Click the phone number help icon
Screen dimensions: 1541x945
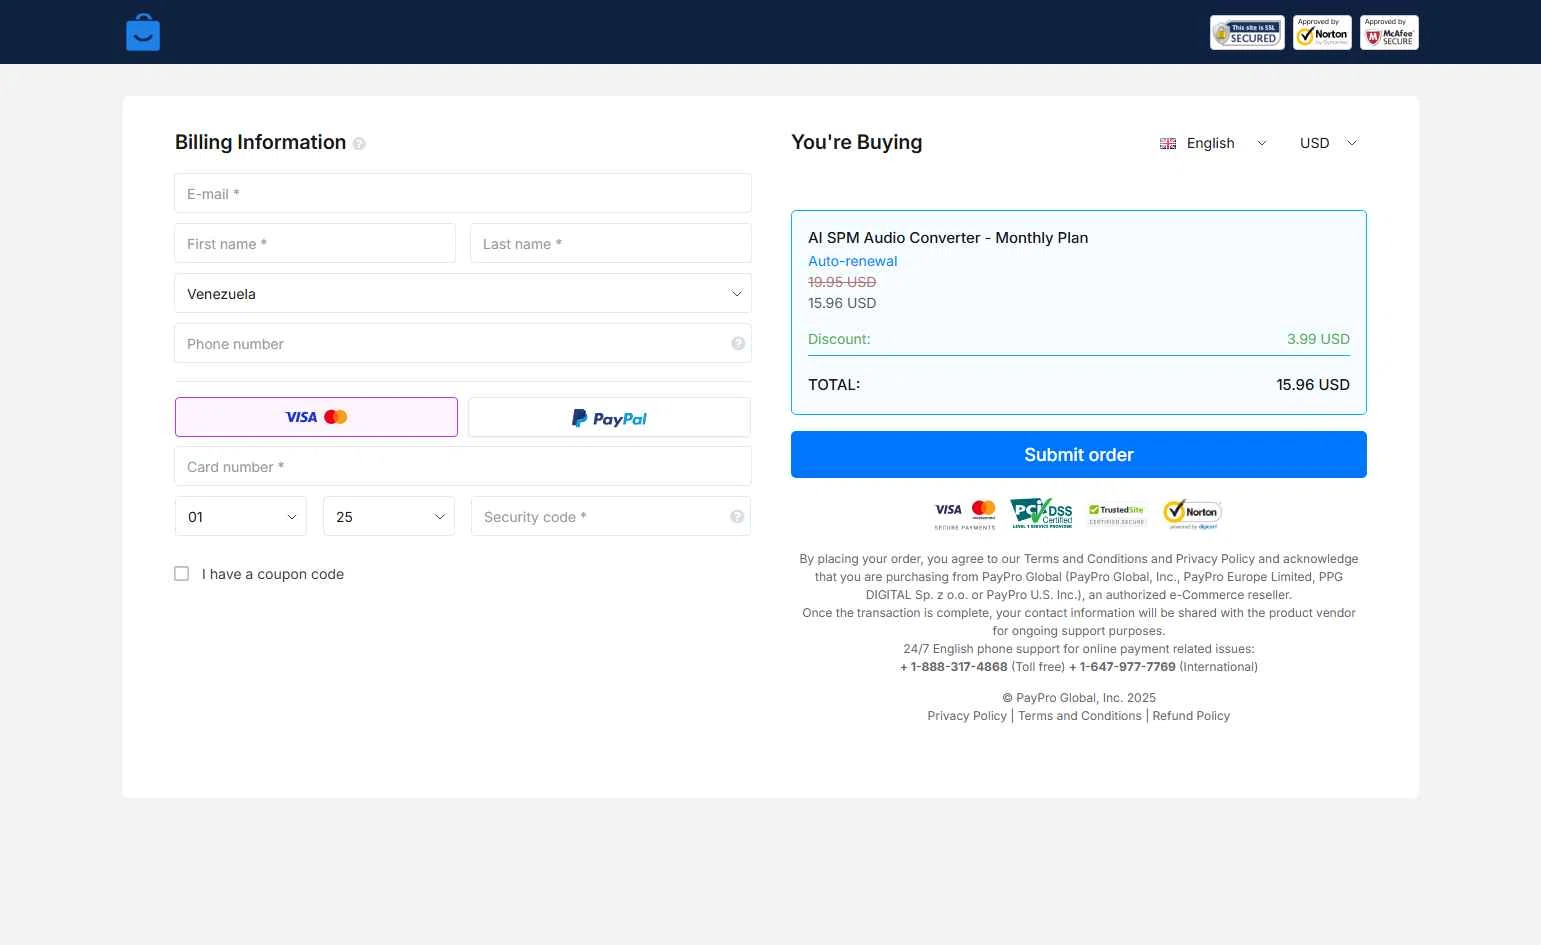tap(738, 343)
